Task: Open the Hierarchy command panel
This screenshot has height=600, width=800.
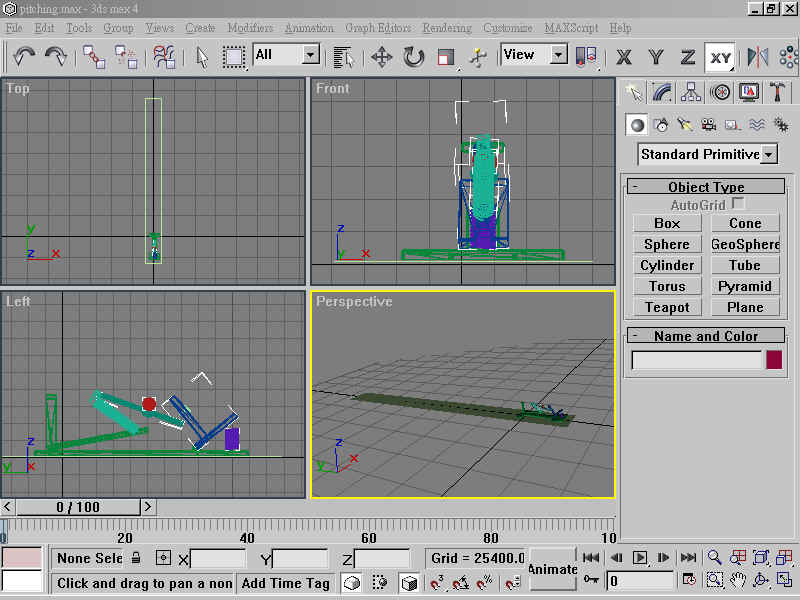Action: (691, 92)
